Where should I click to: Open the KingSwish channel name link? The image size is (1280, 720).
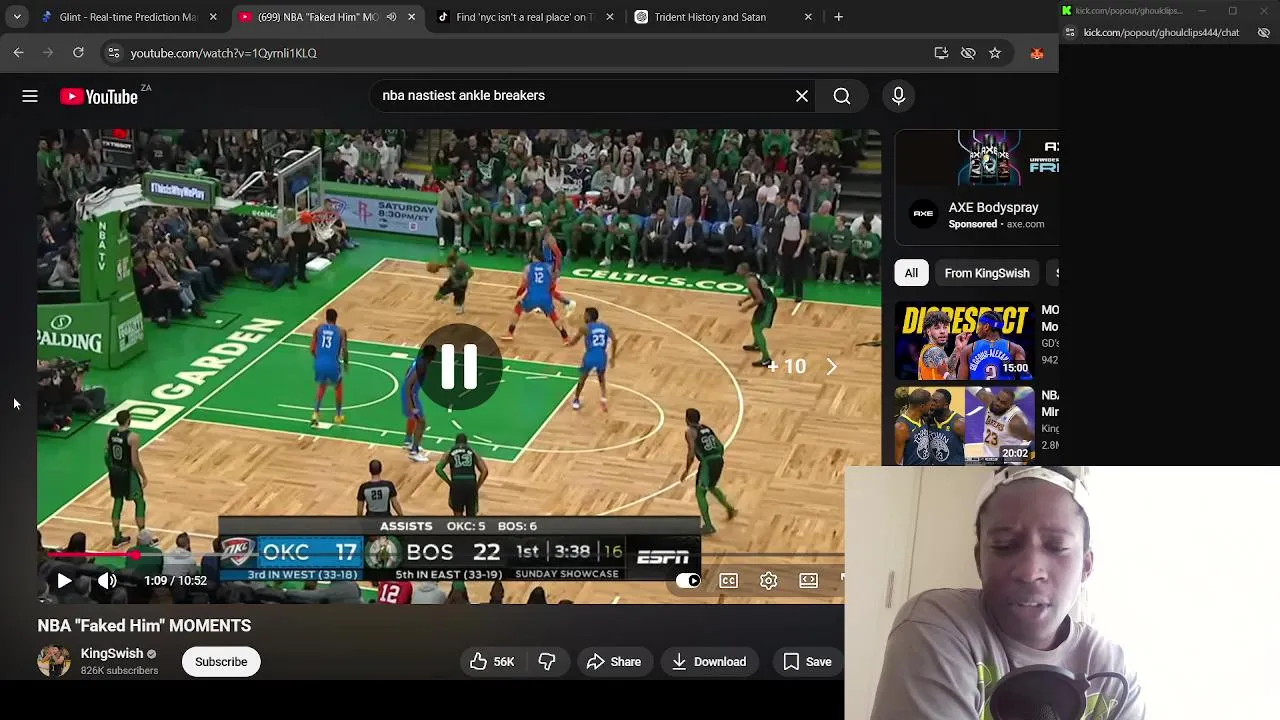(x=112, y=654)
